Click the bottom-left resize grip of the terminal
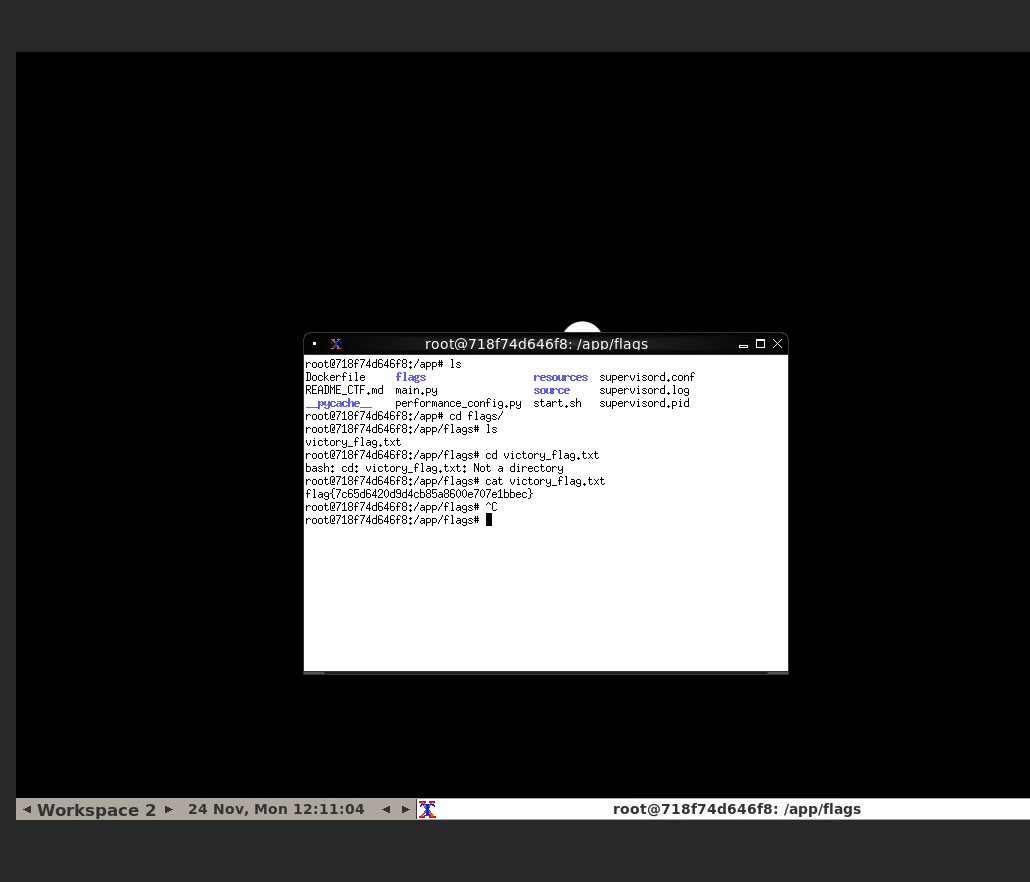The image size is (1030, 882). click(314, 673)
